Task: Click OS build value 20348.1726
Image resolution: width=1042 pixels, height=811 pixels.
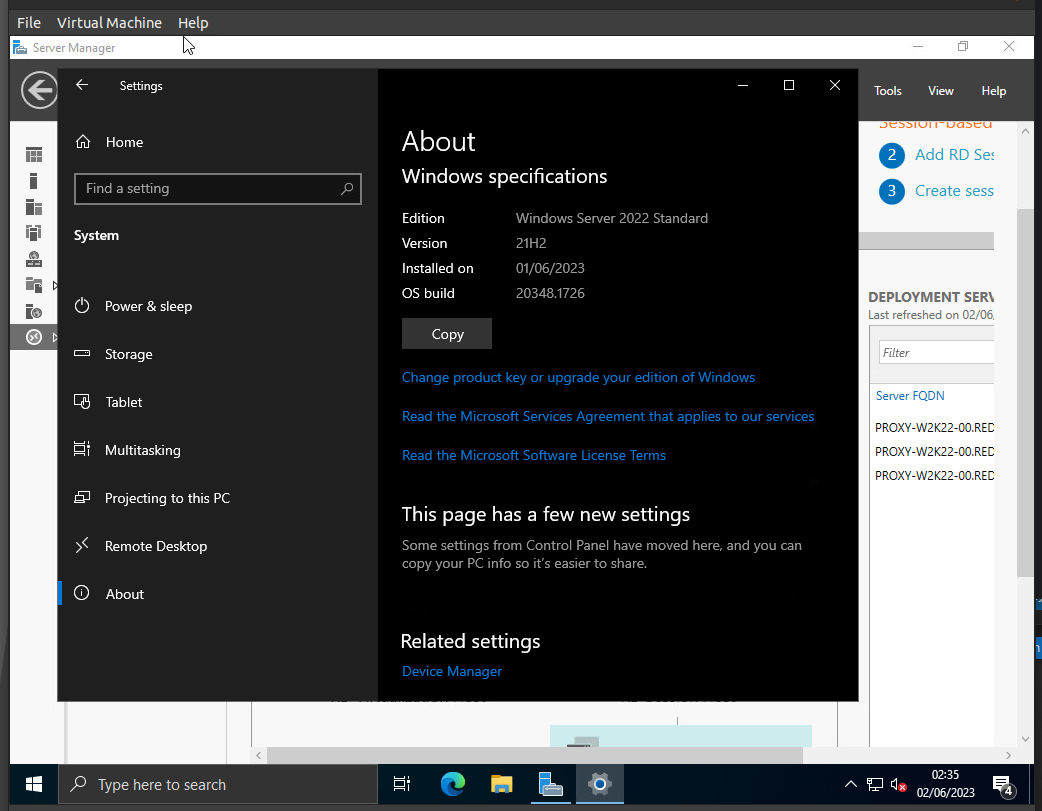Action: (550, 293)
